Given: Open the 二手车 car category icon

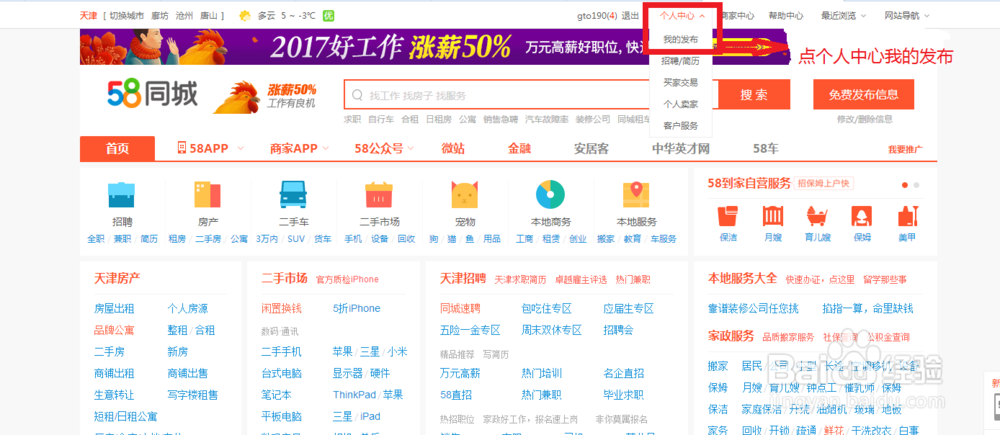Looking at the screenshot, I should pyautogui.click(x=293, y=195).
